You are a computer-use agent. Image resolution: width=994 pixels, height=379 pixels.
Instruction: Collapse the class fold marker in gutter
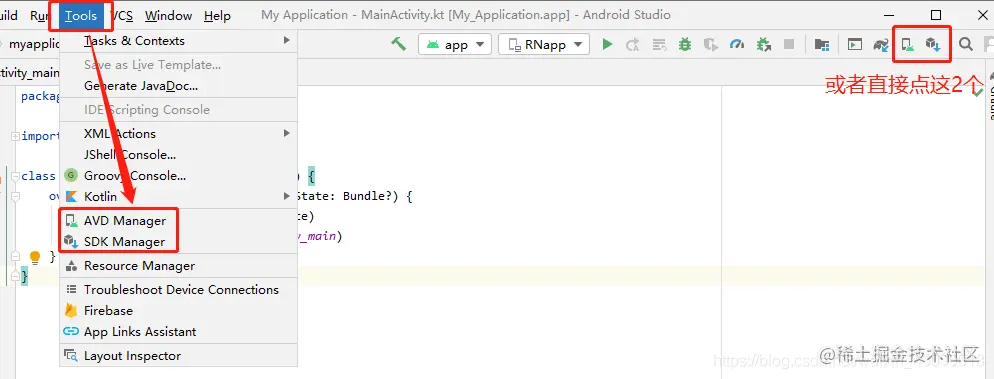click(15, 176)
